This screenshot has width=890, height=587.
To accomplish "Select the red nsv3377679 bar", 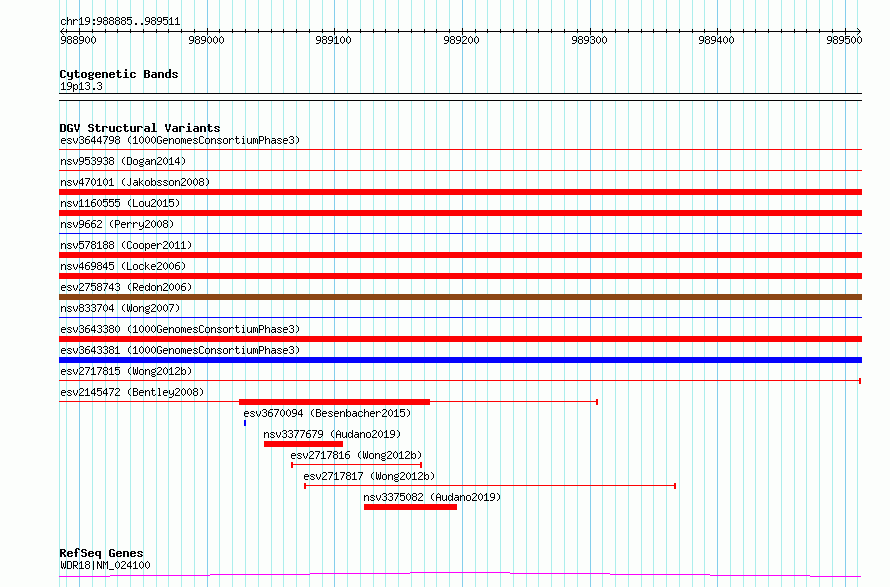I will 303,444.
